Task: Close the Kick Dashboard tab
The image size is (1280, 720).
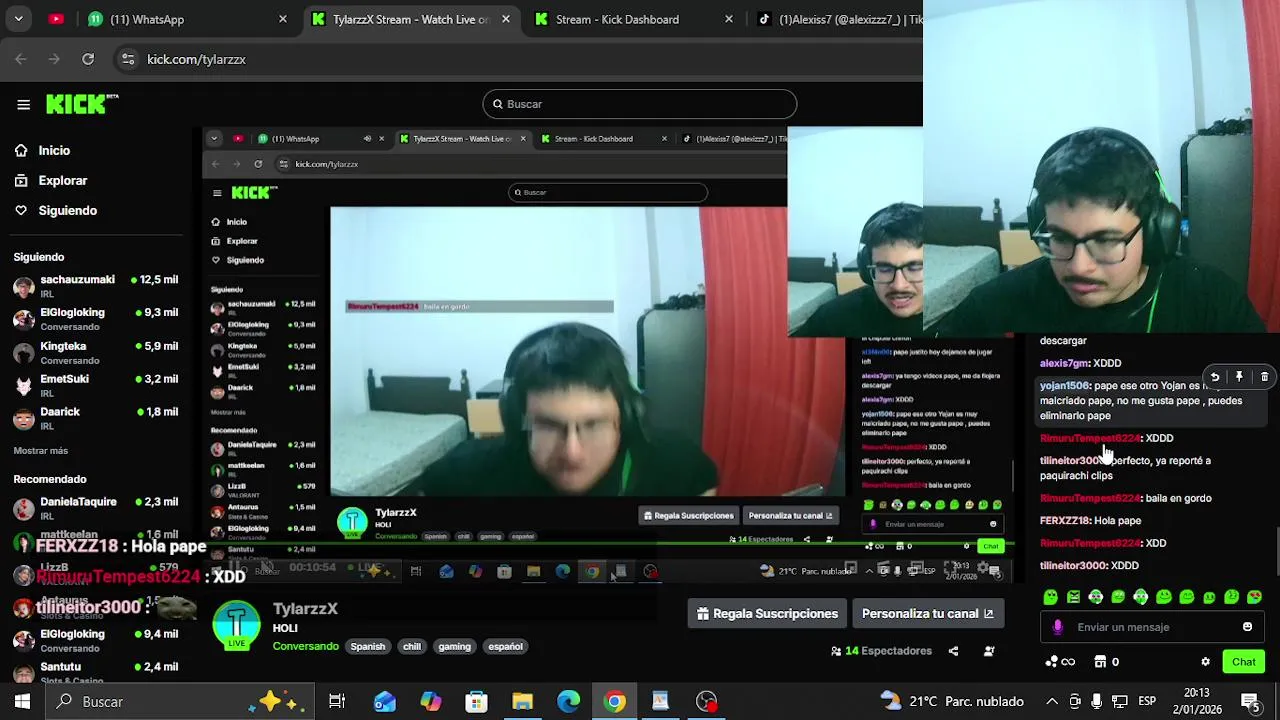Action: [729, 19]
